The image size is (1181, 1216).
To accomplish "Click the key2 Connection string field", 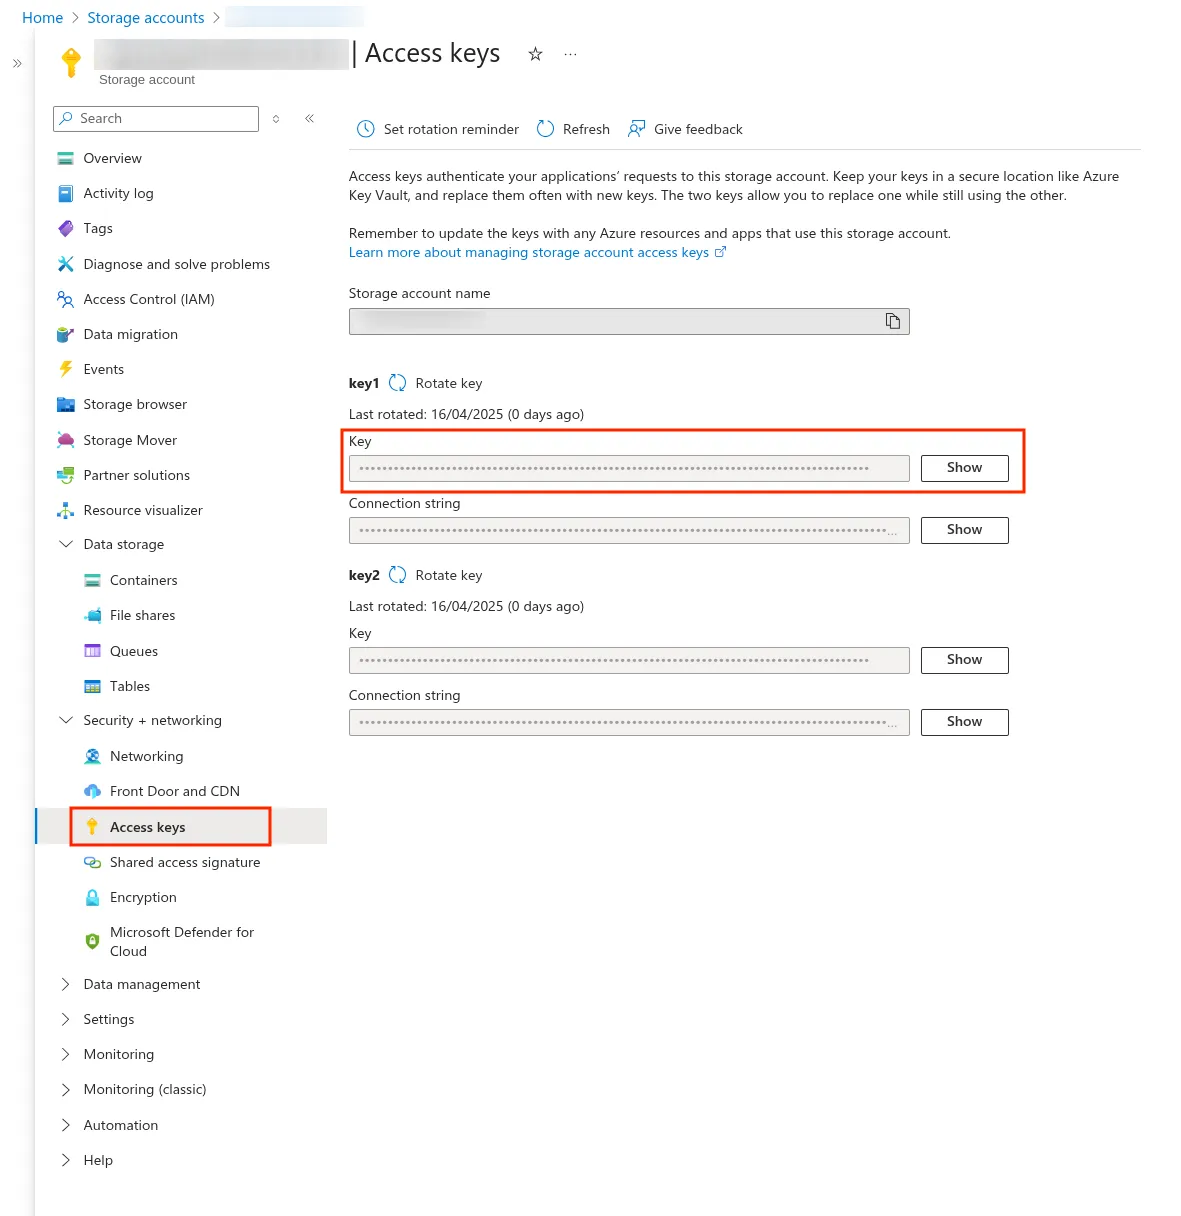I will [629, 722].
